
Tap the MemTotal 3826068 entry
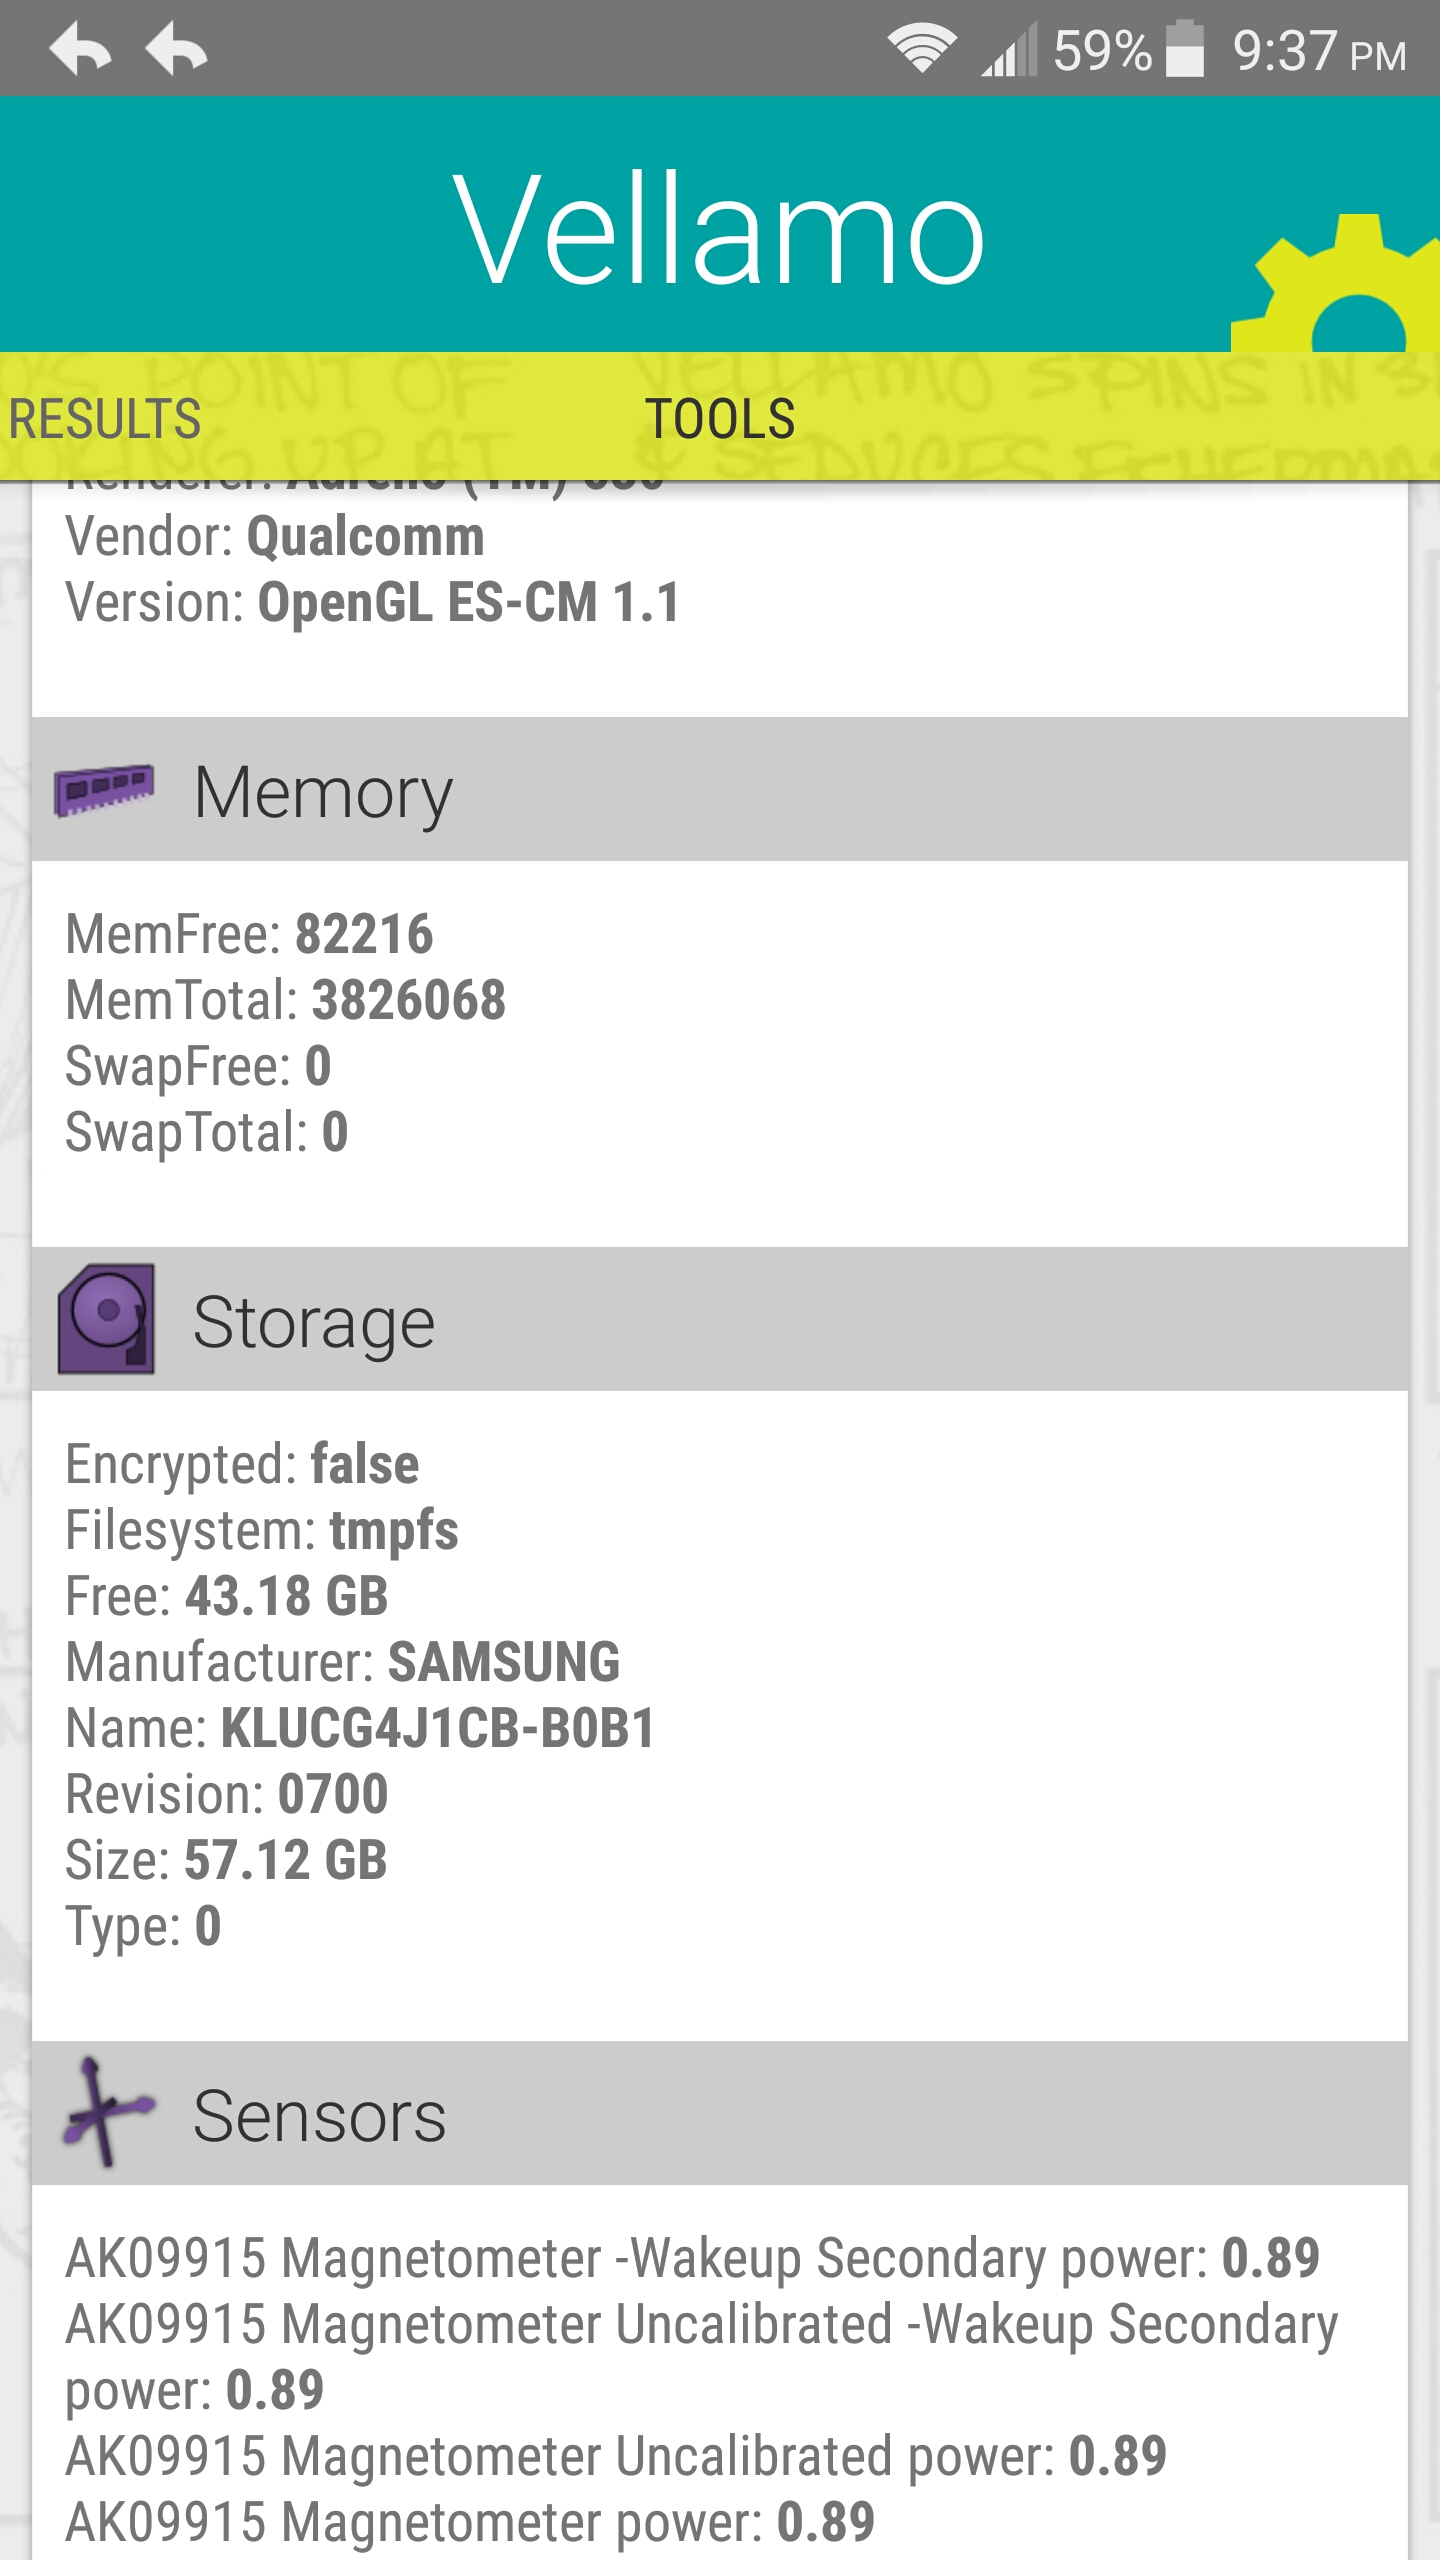[x=286, y=1000]
